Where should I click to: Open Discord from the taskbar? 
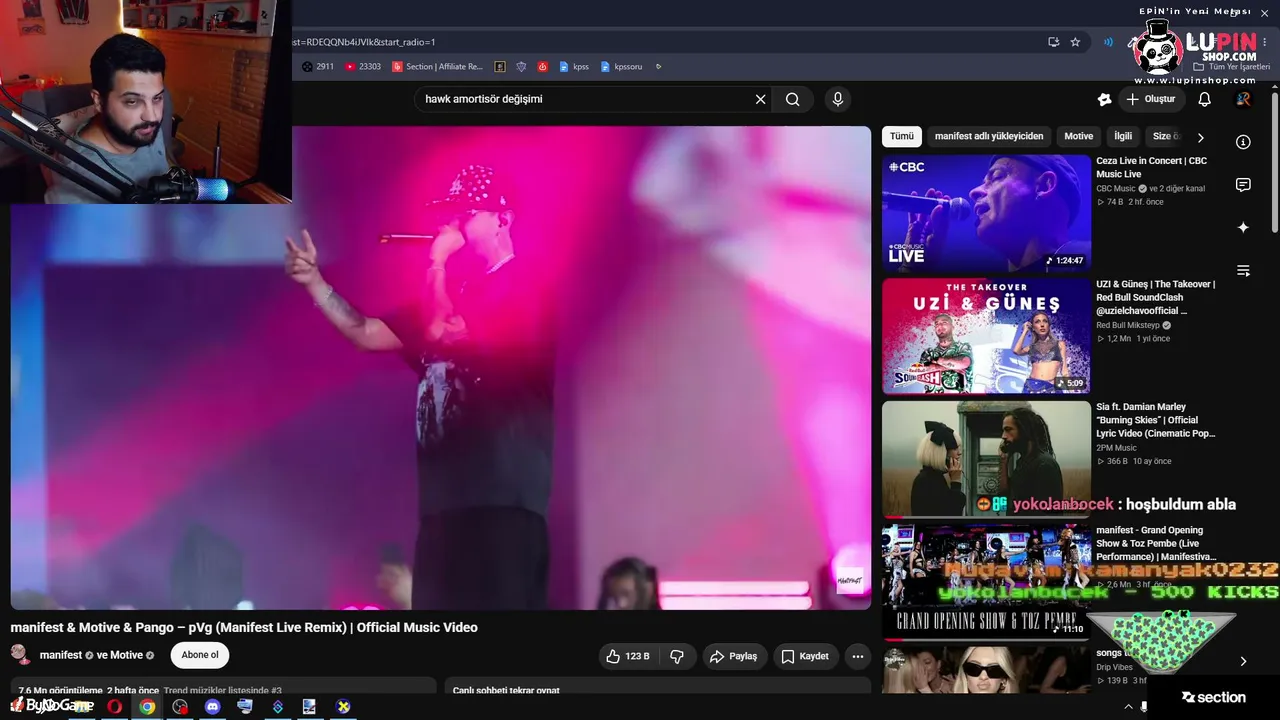pyautogui.click(x=212, y=706)
